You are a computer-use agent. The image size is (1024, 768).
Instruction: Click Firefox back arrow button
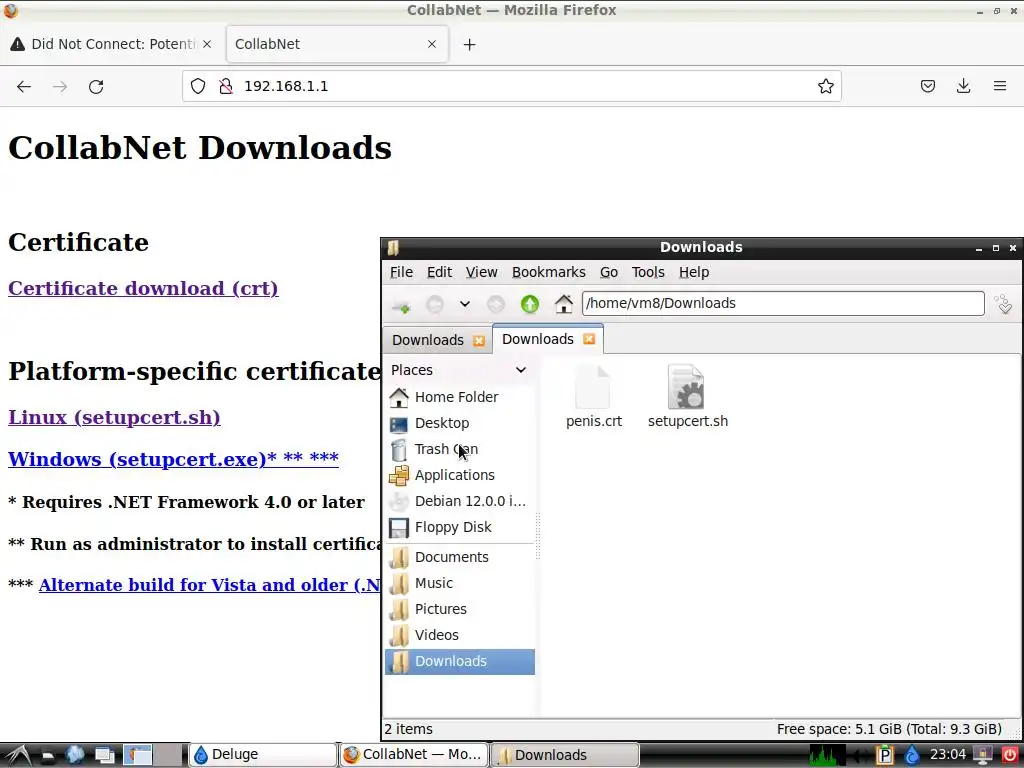pyautogui.click(x=24, y=86)
